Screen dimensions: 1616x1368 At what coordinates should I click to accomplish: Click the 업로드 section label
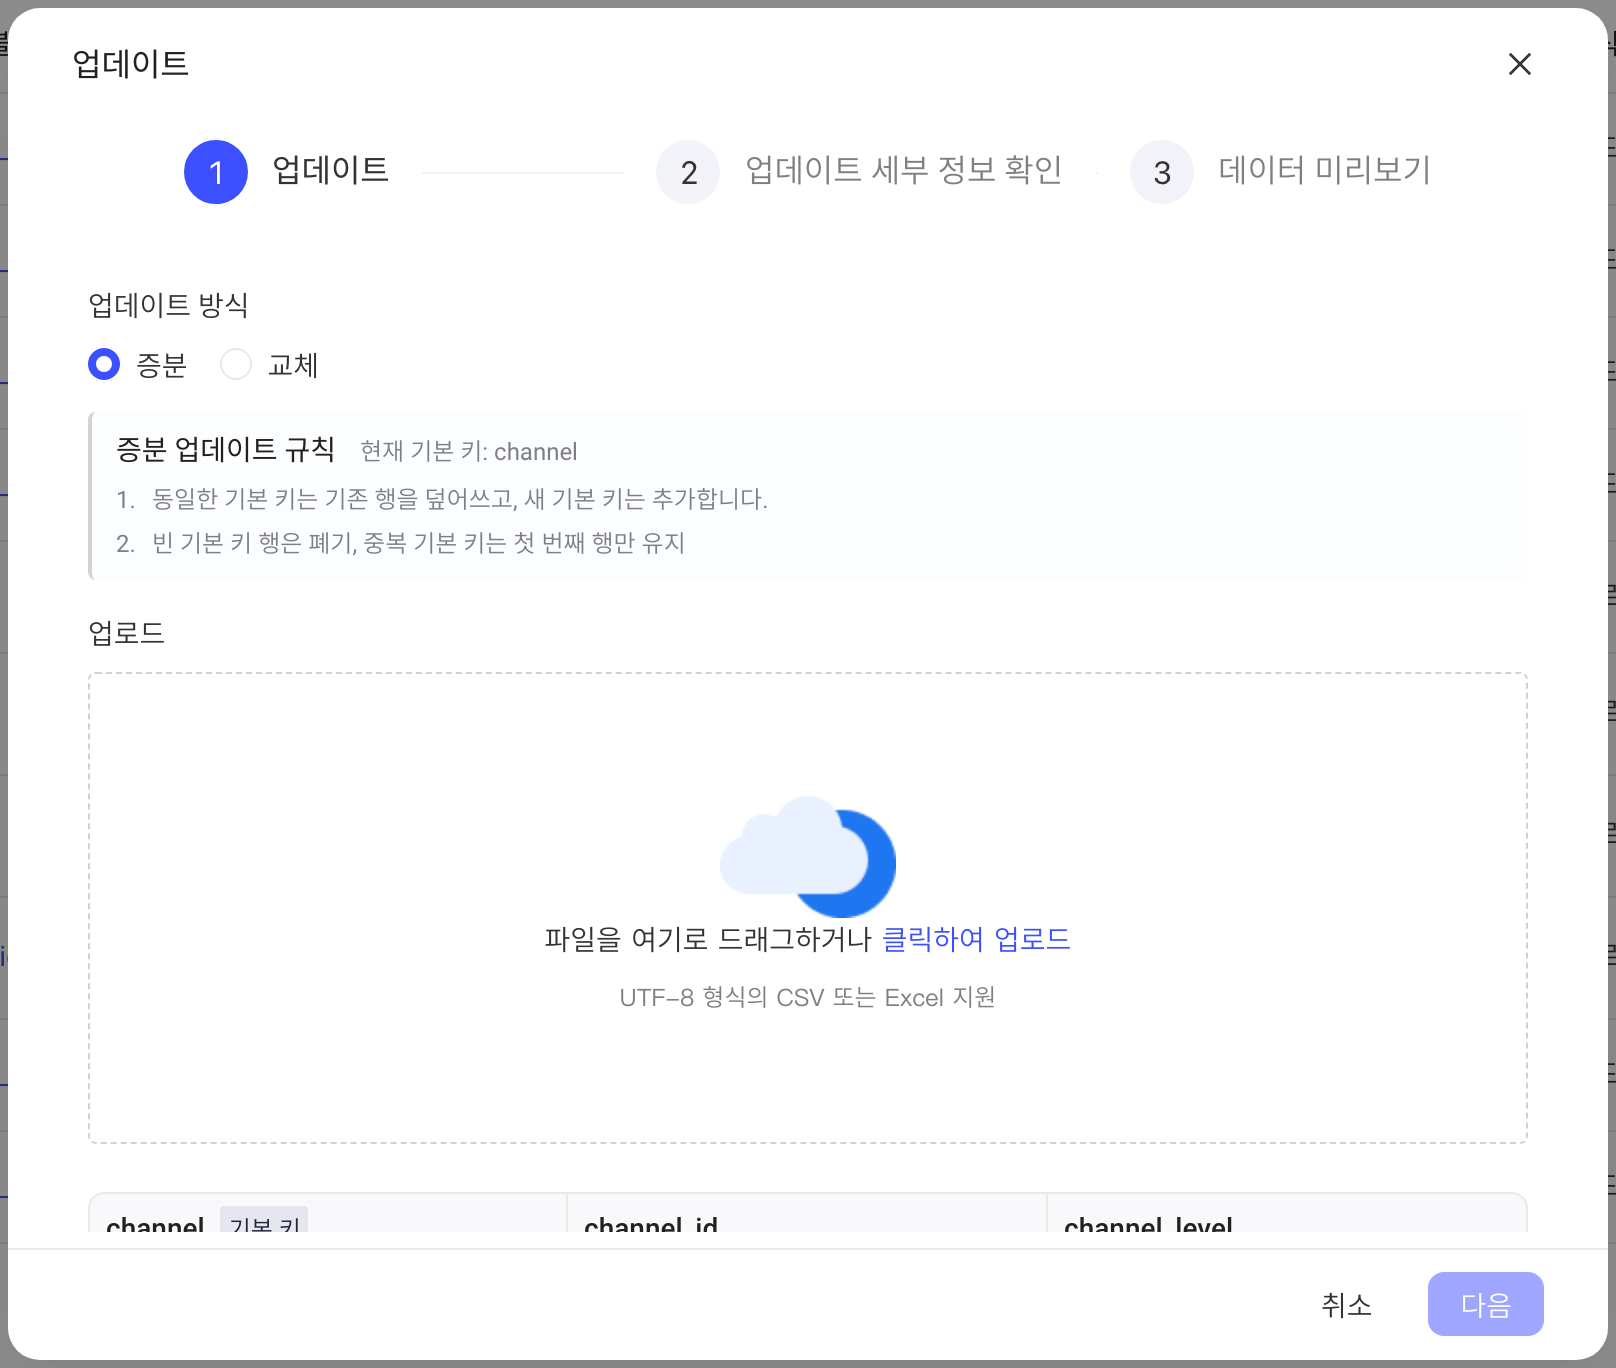[126, 633]
